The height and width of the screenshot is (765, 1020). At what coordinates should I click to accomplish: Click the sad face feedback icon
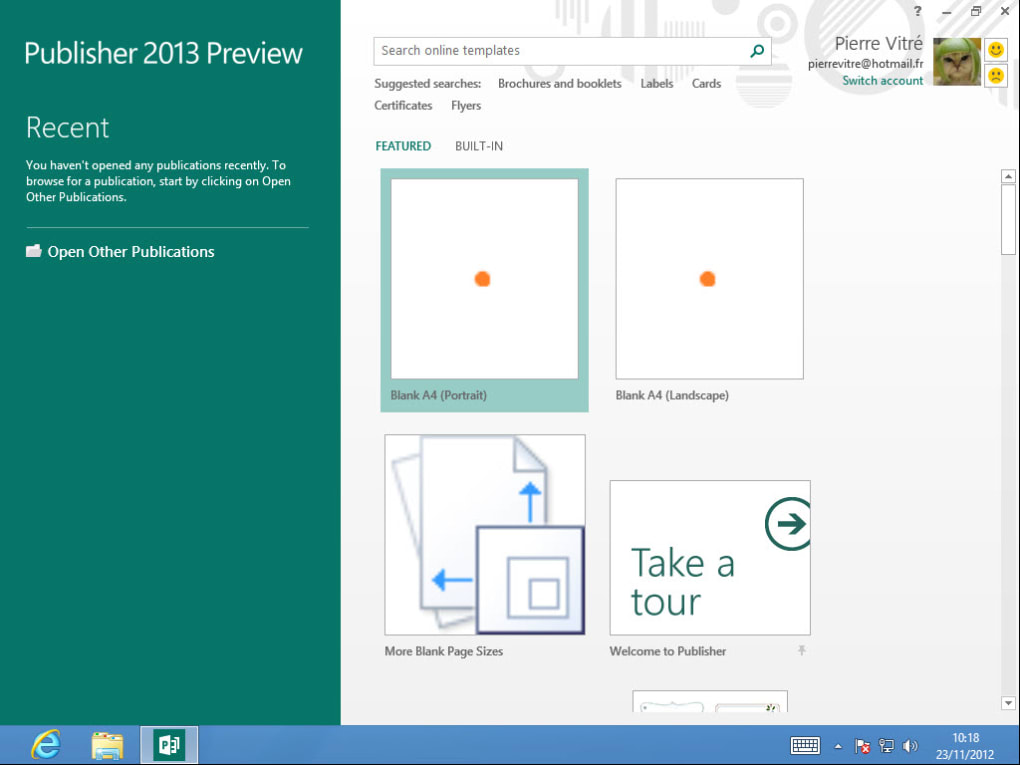coord(995,75)
